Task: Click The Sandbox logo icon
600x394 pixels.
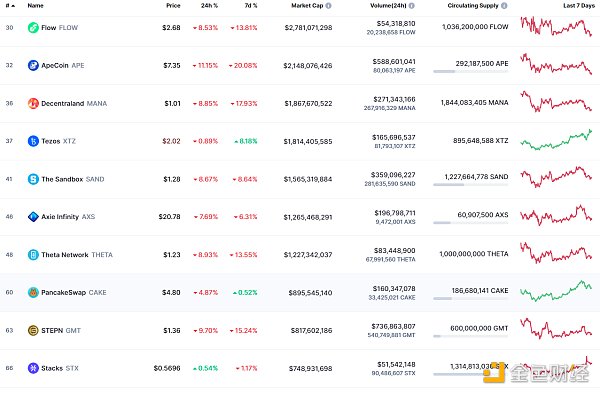Action: pos(33,179)
